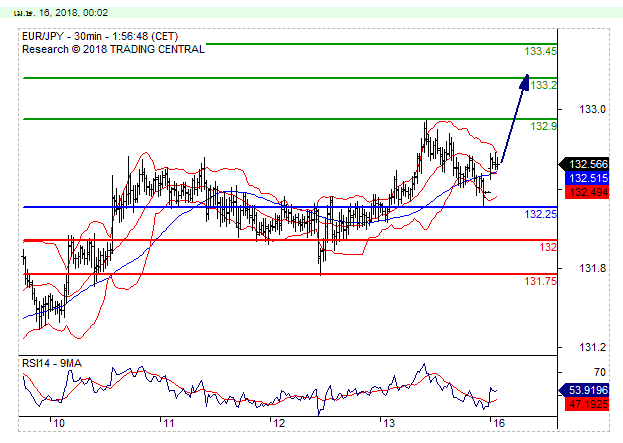
Task: Click the red 131.75 support label
Action: tap(540, 281)
